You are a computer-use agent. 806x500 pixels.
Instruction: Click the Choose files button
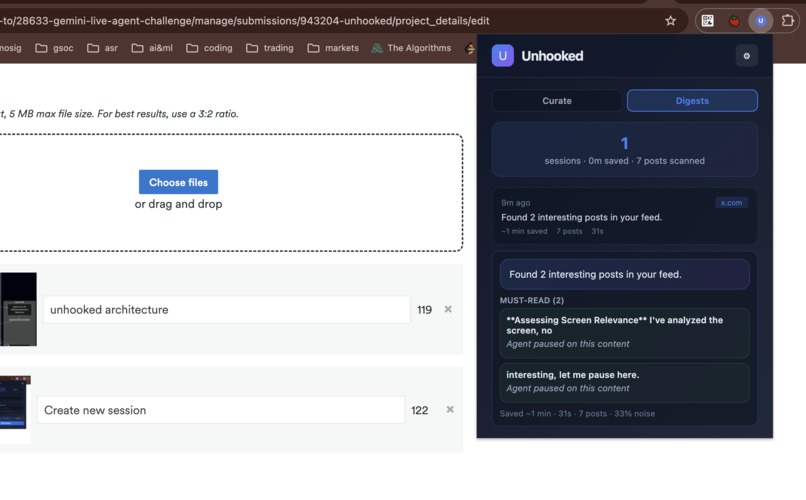(x=178, y=182)
